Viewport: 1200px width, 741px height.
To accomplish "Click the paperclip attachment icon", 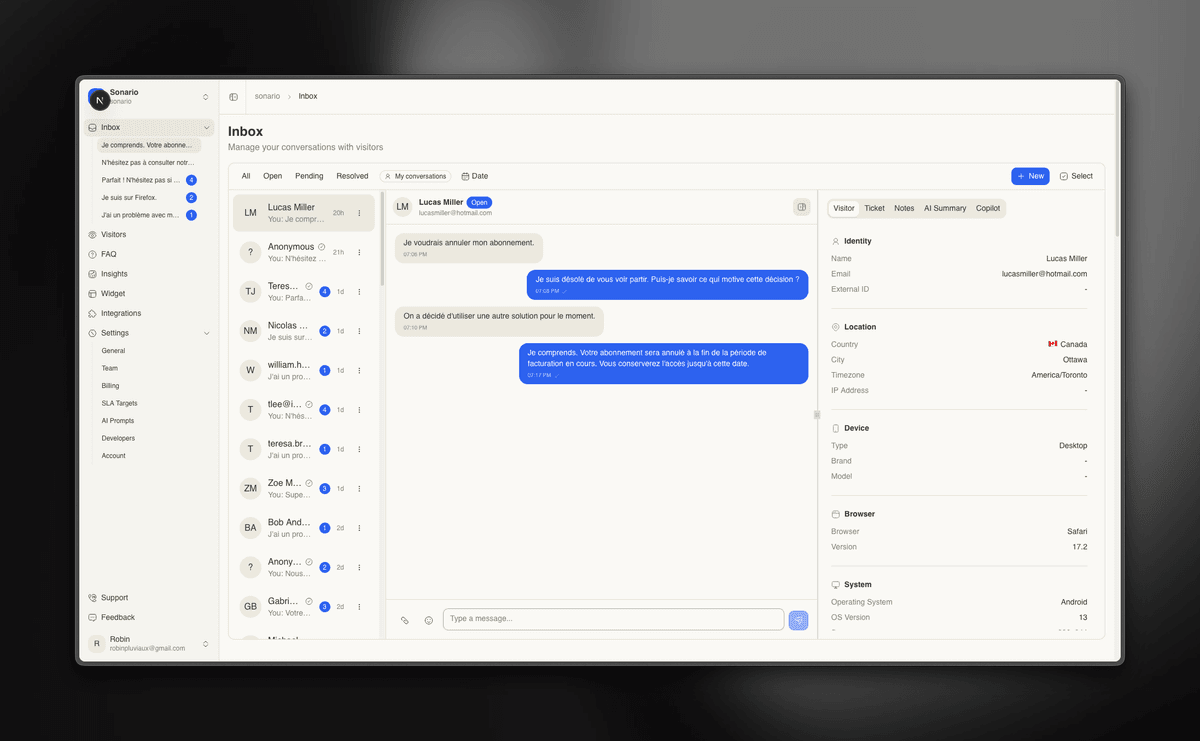I will click(x=405, y=620).
